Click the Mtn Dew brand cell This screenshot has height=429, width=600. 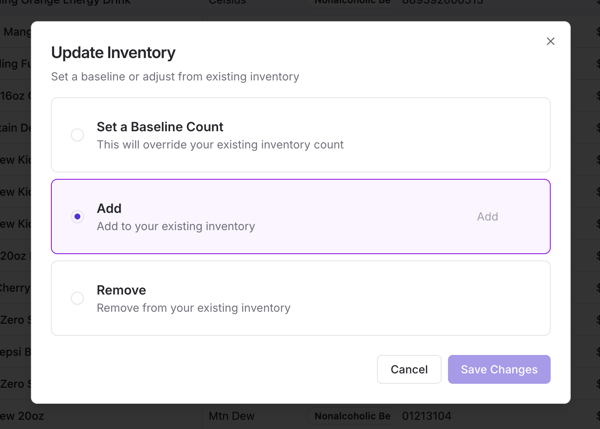pos(232,416)
